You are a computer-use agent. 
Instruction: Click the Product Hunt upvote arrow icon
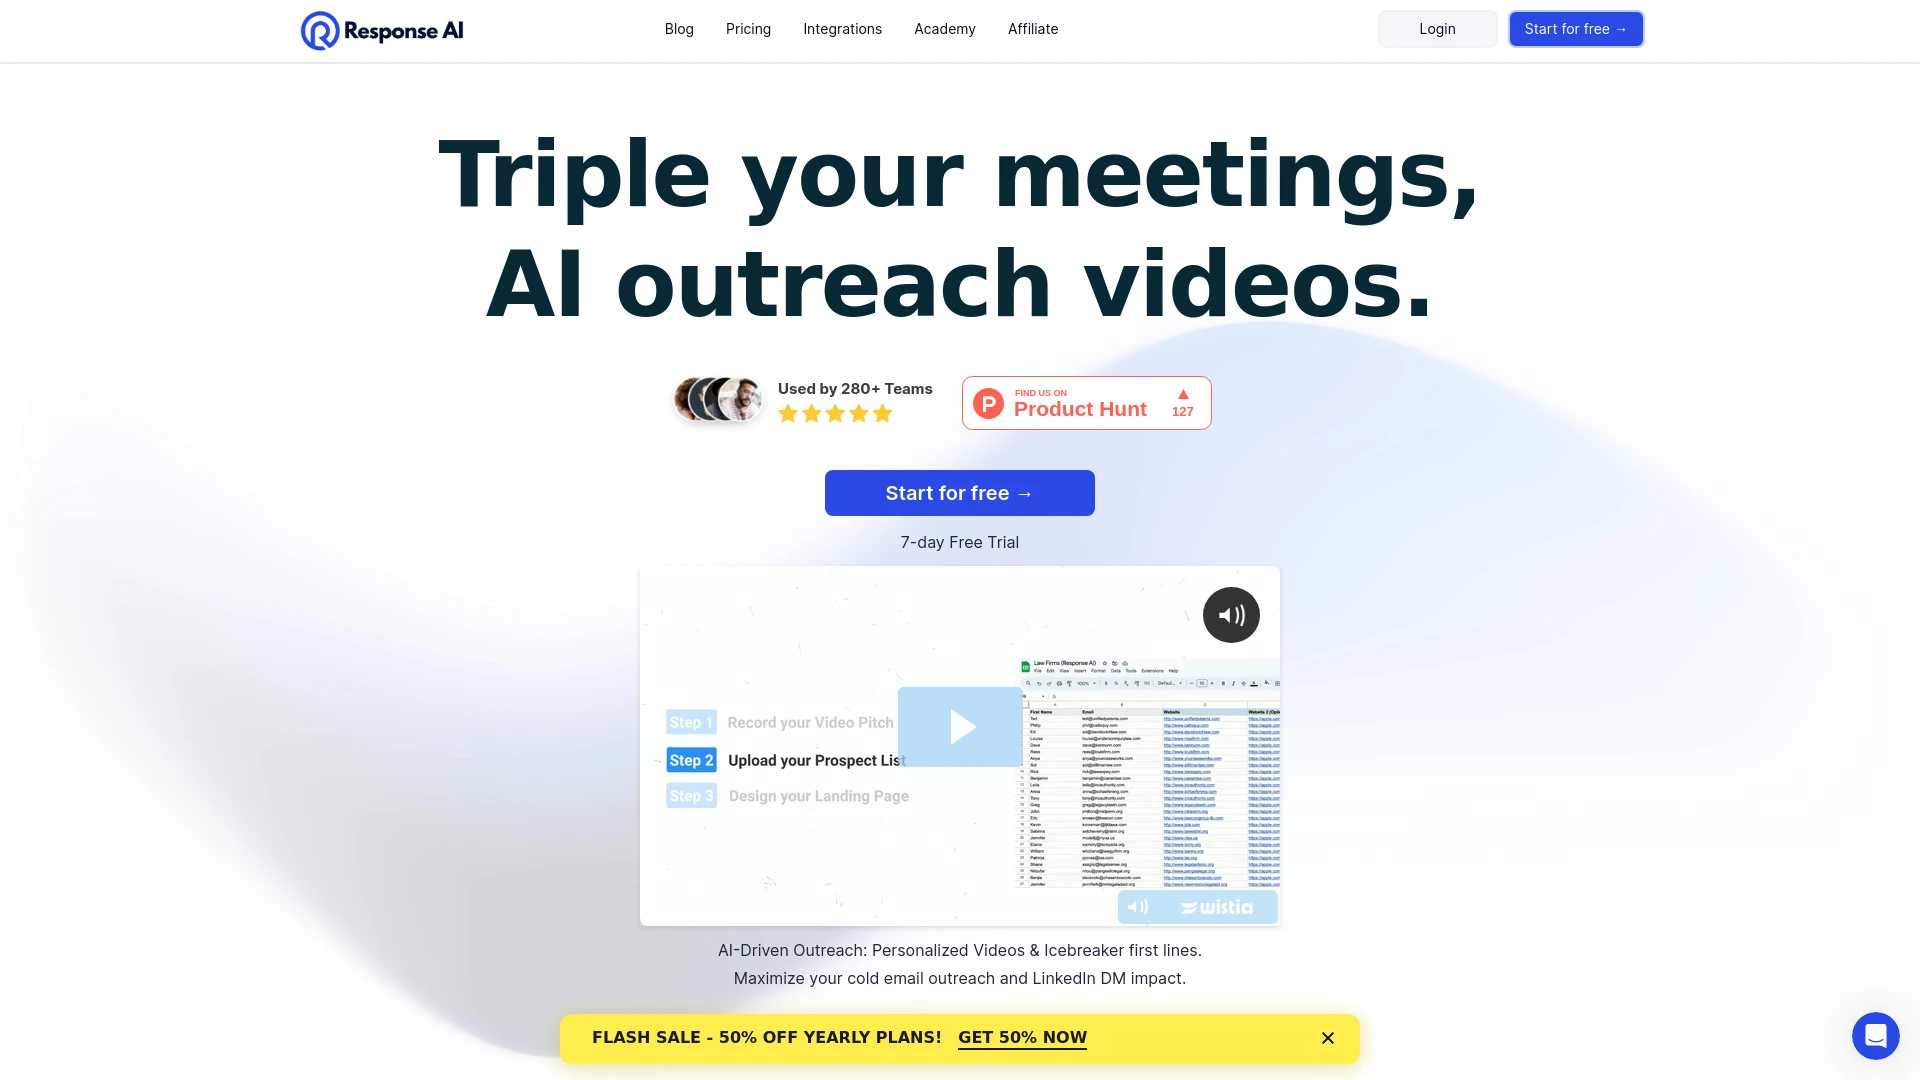coord(1183,393)
